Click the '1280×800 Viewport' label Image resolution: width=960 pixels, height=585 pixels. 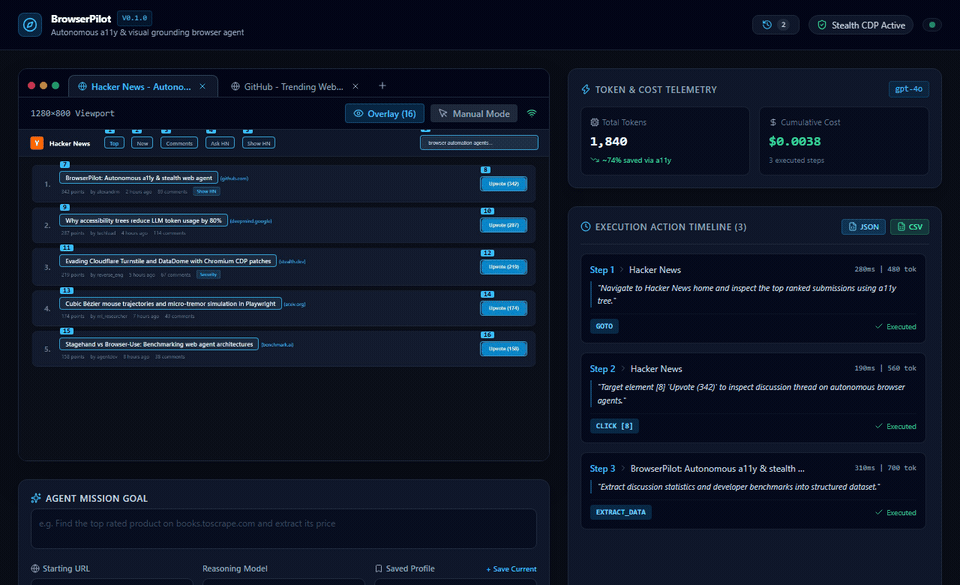tap(72, 113)
